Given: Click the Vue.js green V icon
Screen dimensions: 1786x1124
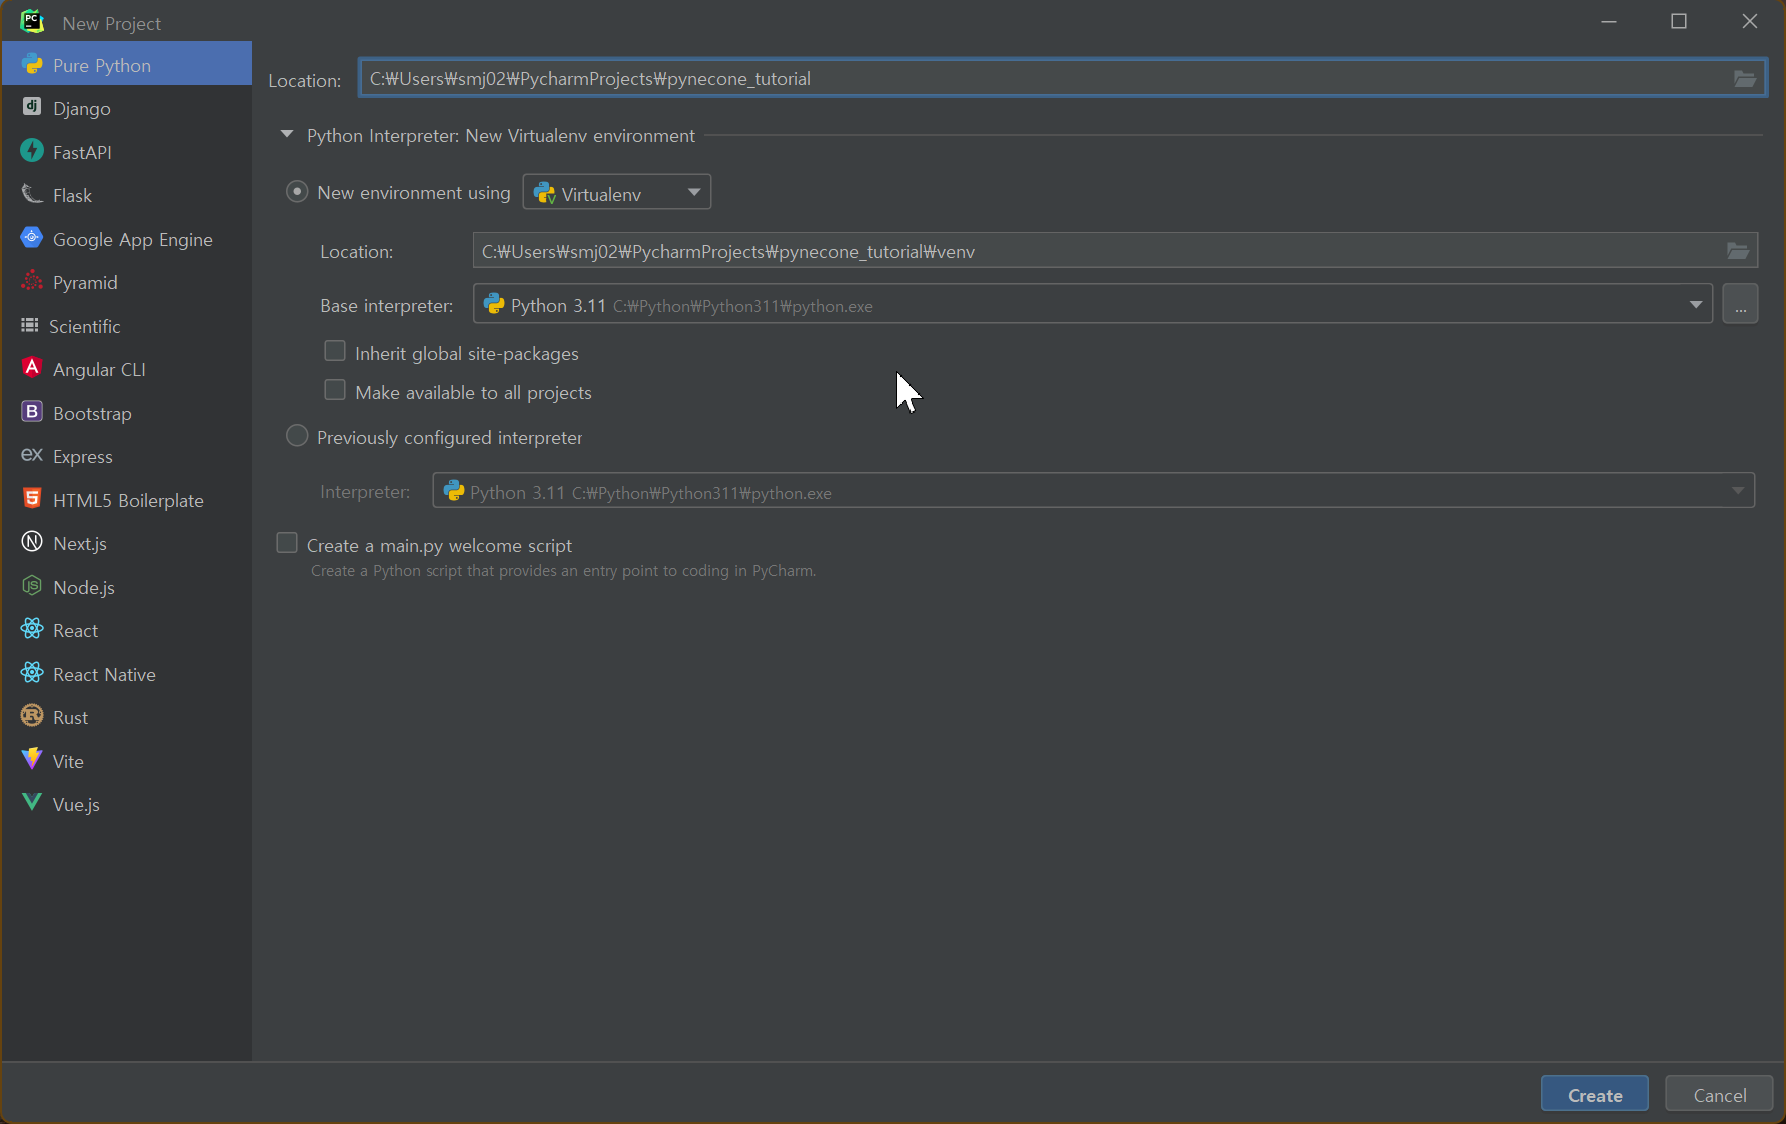Looking at the screenshot, I should click(x=32, y=803).
